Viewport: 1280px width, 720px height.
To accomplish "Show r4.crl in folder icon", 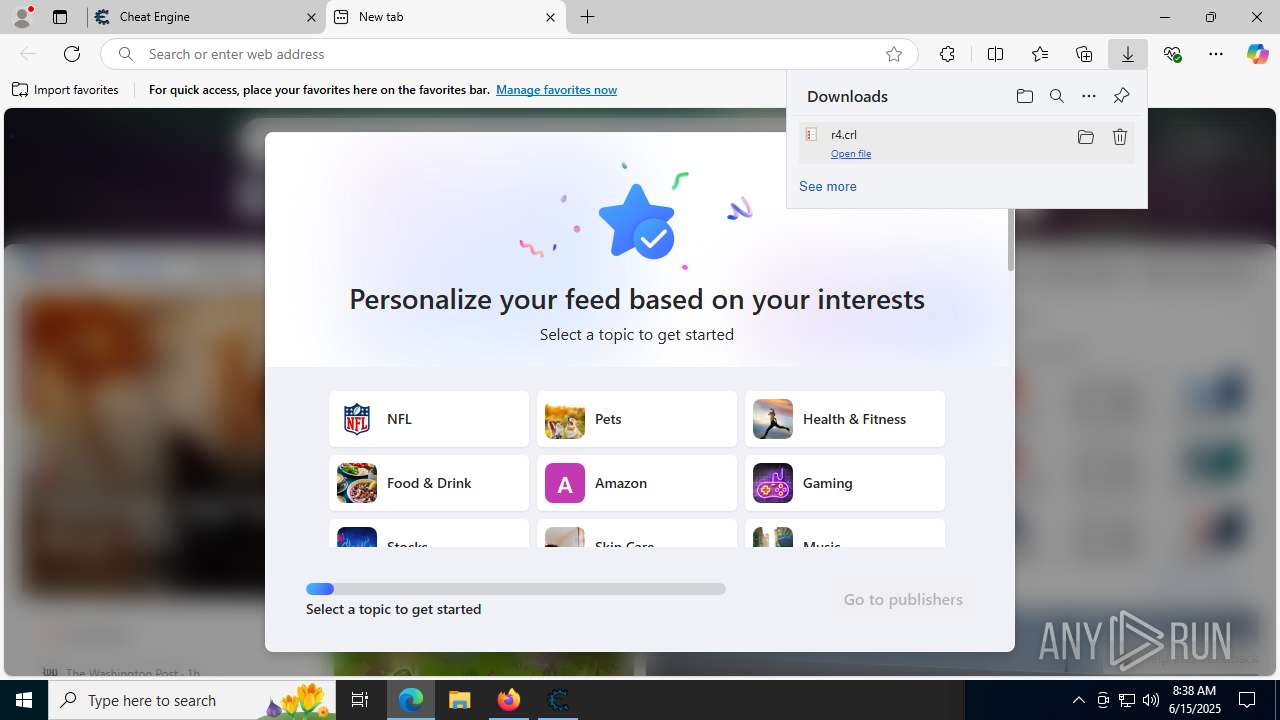I will pos(1086,137).
